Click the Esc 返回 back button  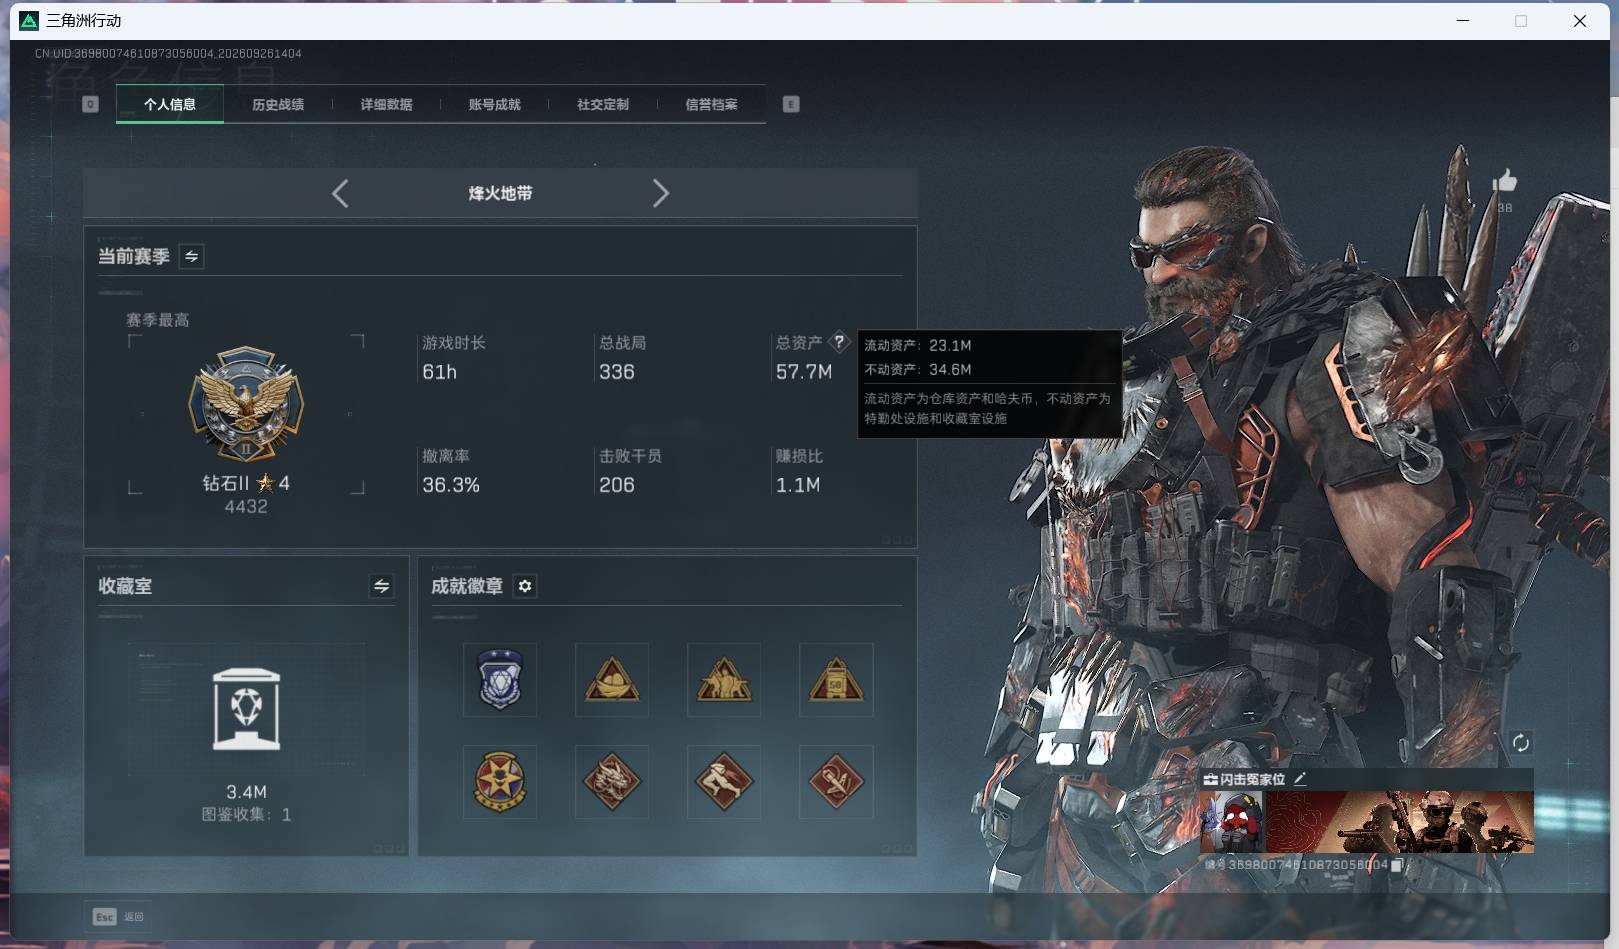click(x=118, y=916)
